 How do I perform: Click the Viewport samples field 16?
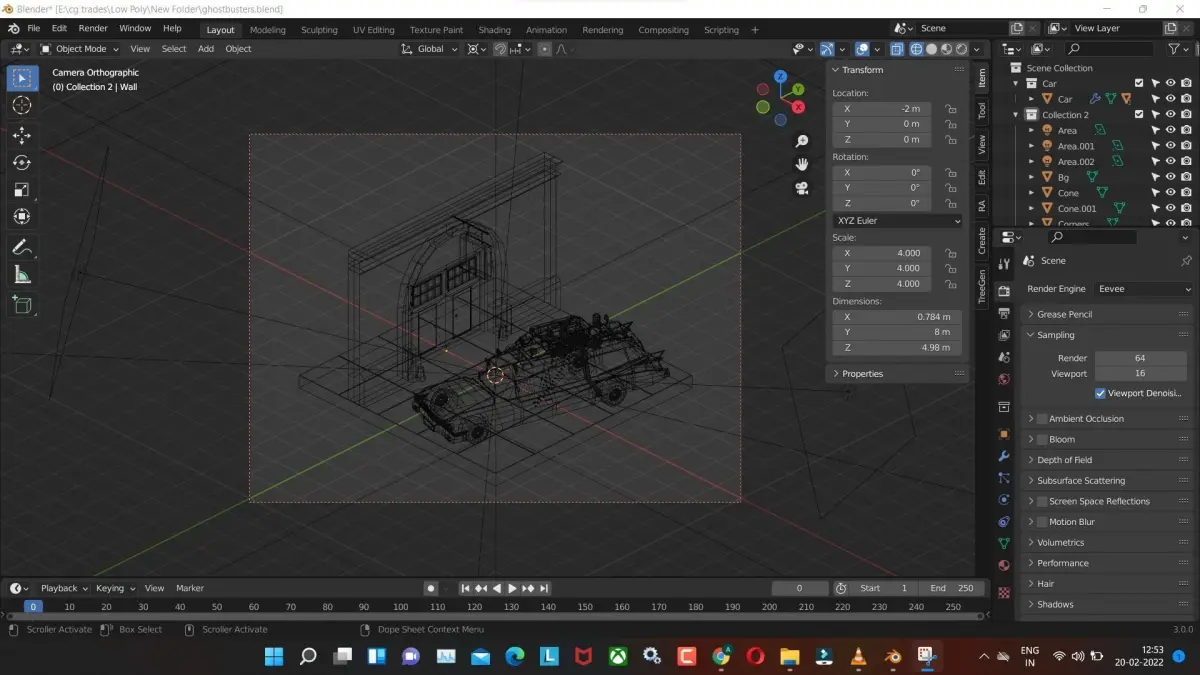coord(1140,374)
